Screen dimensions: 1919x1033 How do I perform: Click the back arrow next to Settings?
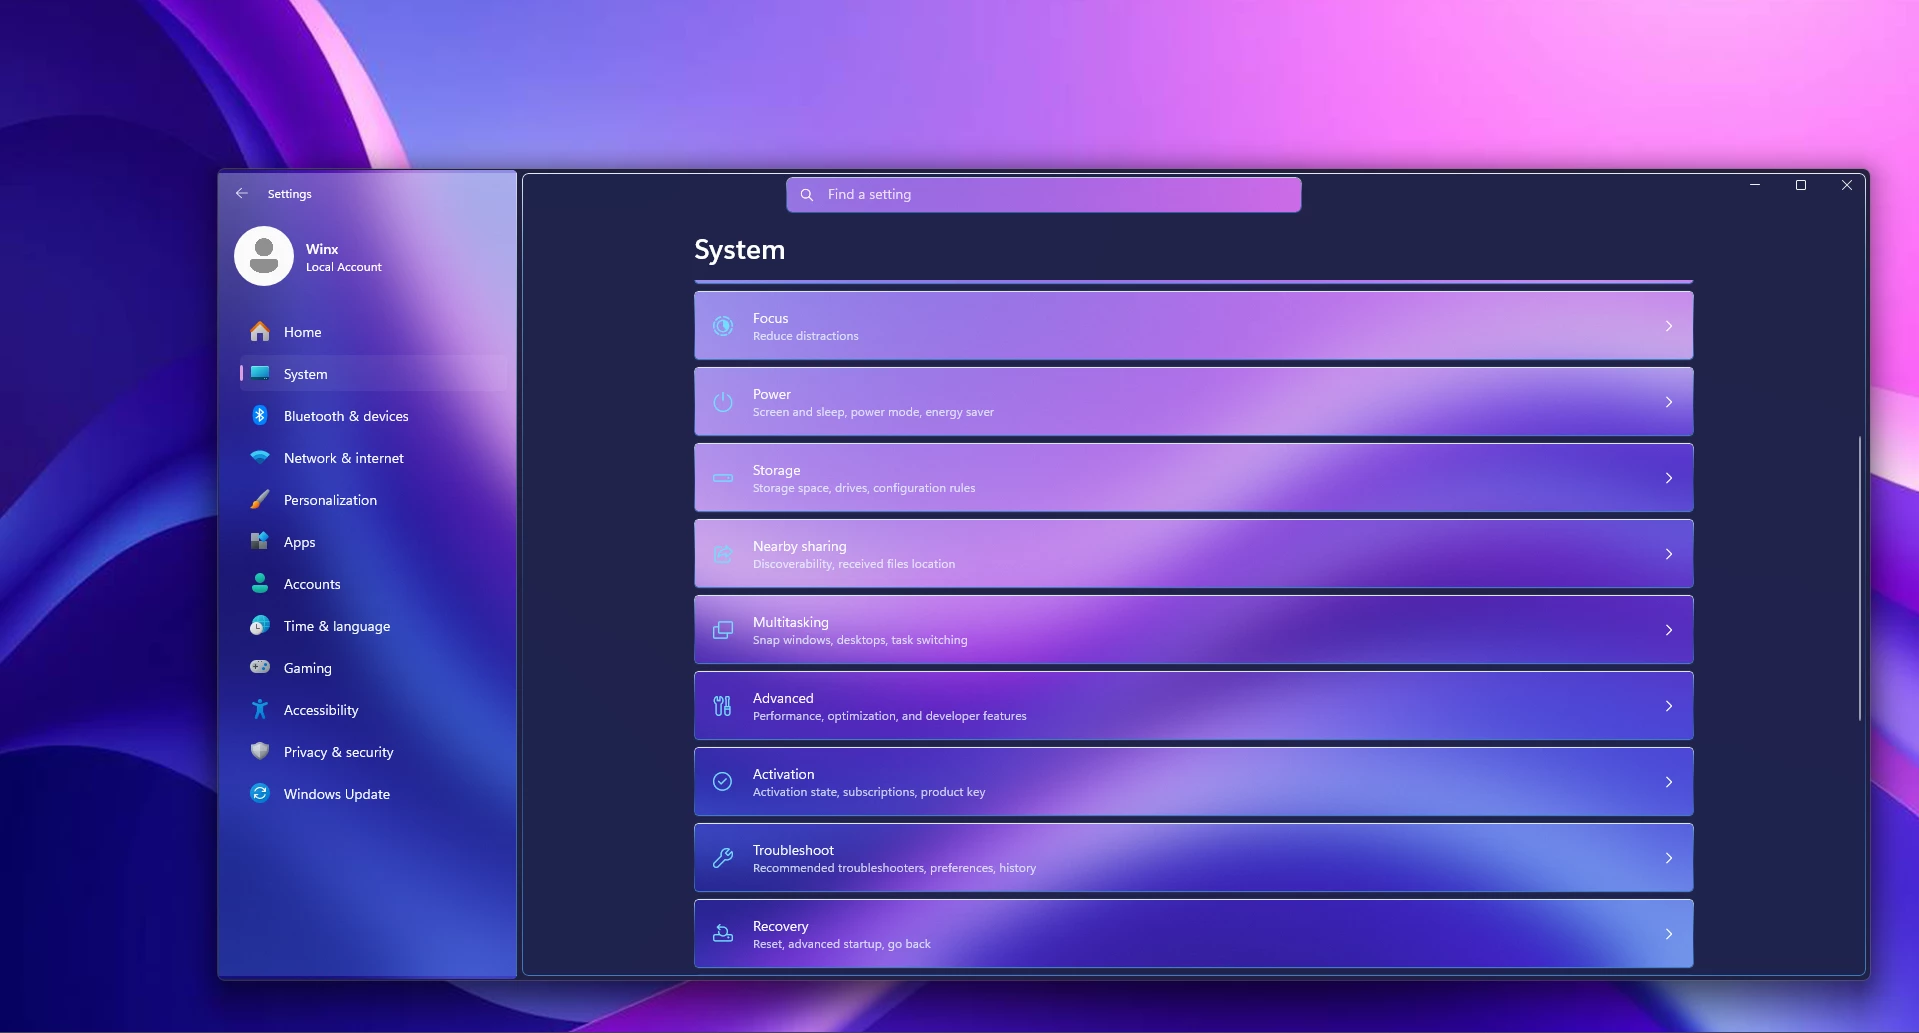[242, 193]
